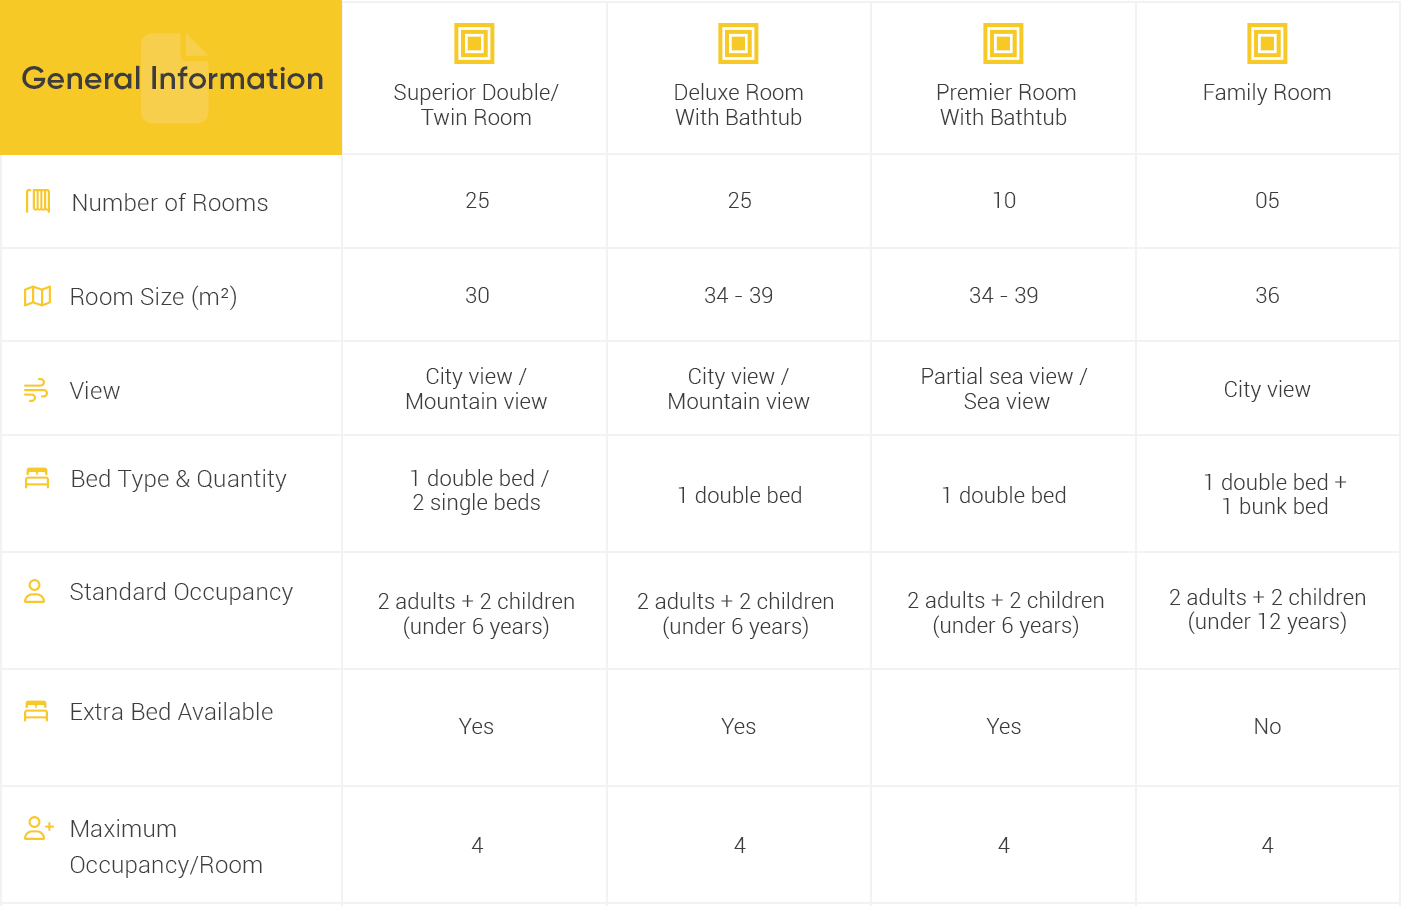This screenshot has height=906, width=1401.
Task: Click the Bed Type & Quantity bed icon
Action: (37, 478)
